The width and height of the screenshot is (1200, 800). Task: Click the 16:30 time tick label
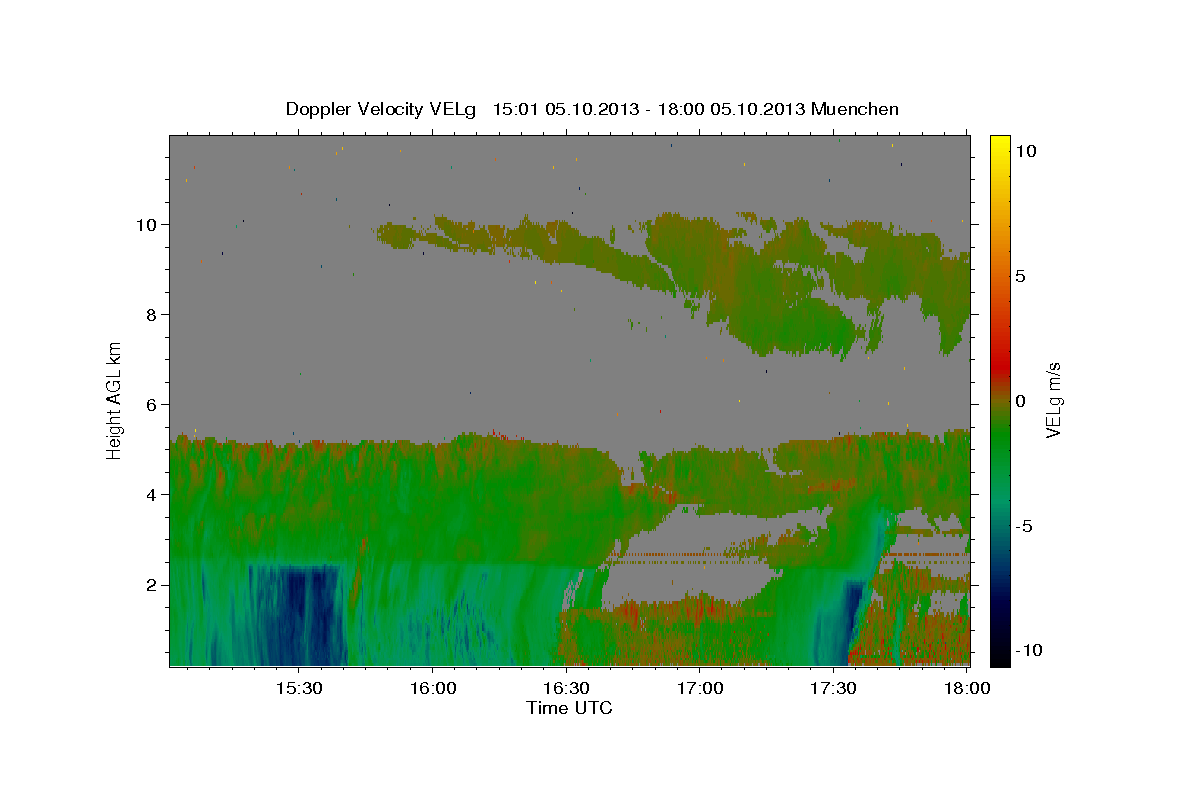point(566,688)
